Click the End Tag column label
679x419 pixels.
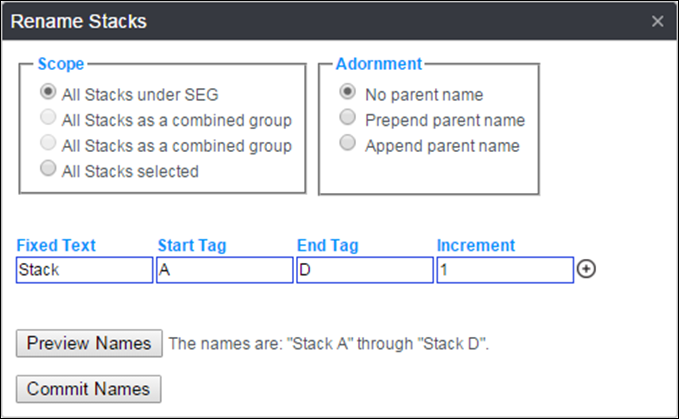pos(327,245)
